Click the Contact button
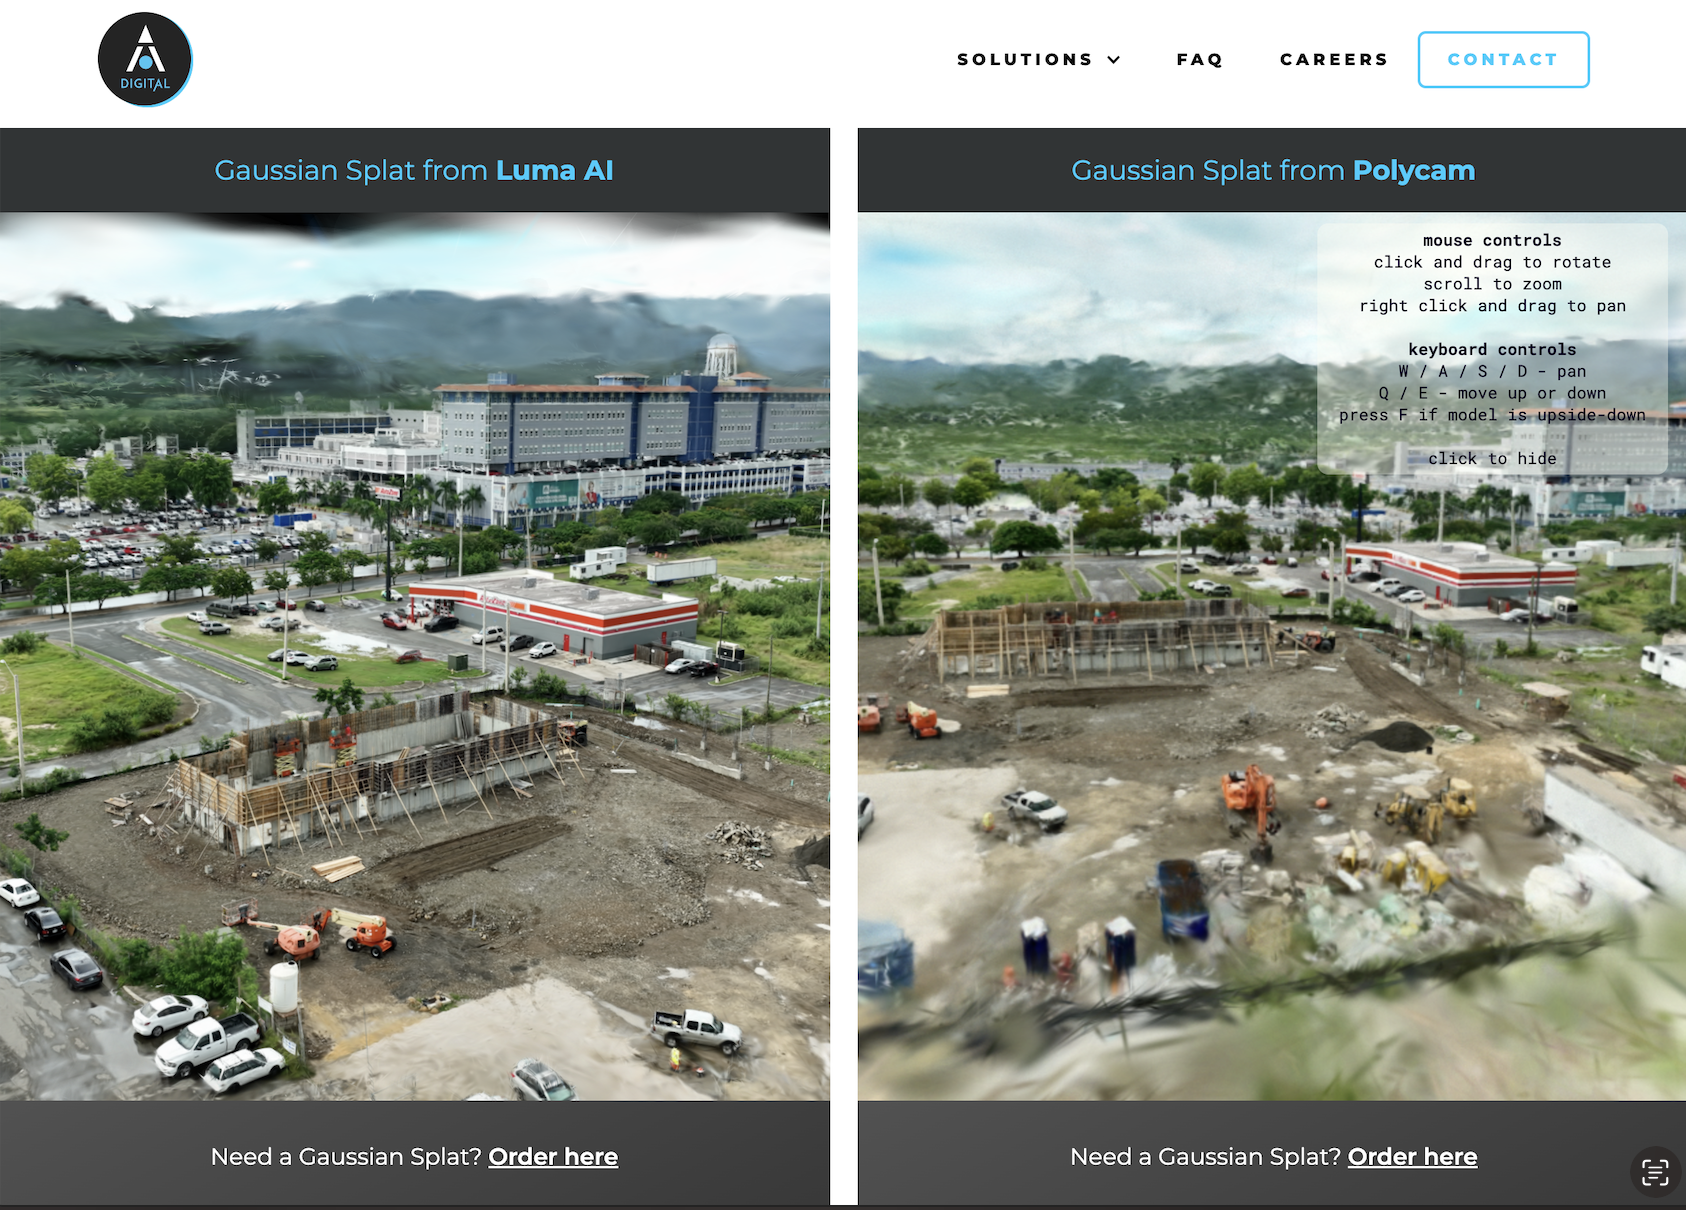Viewport: 1686px width, 1210px height. click(1503, 60)
